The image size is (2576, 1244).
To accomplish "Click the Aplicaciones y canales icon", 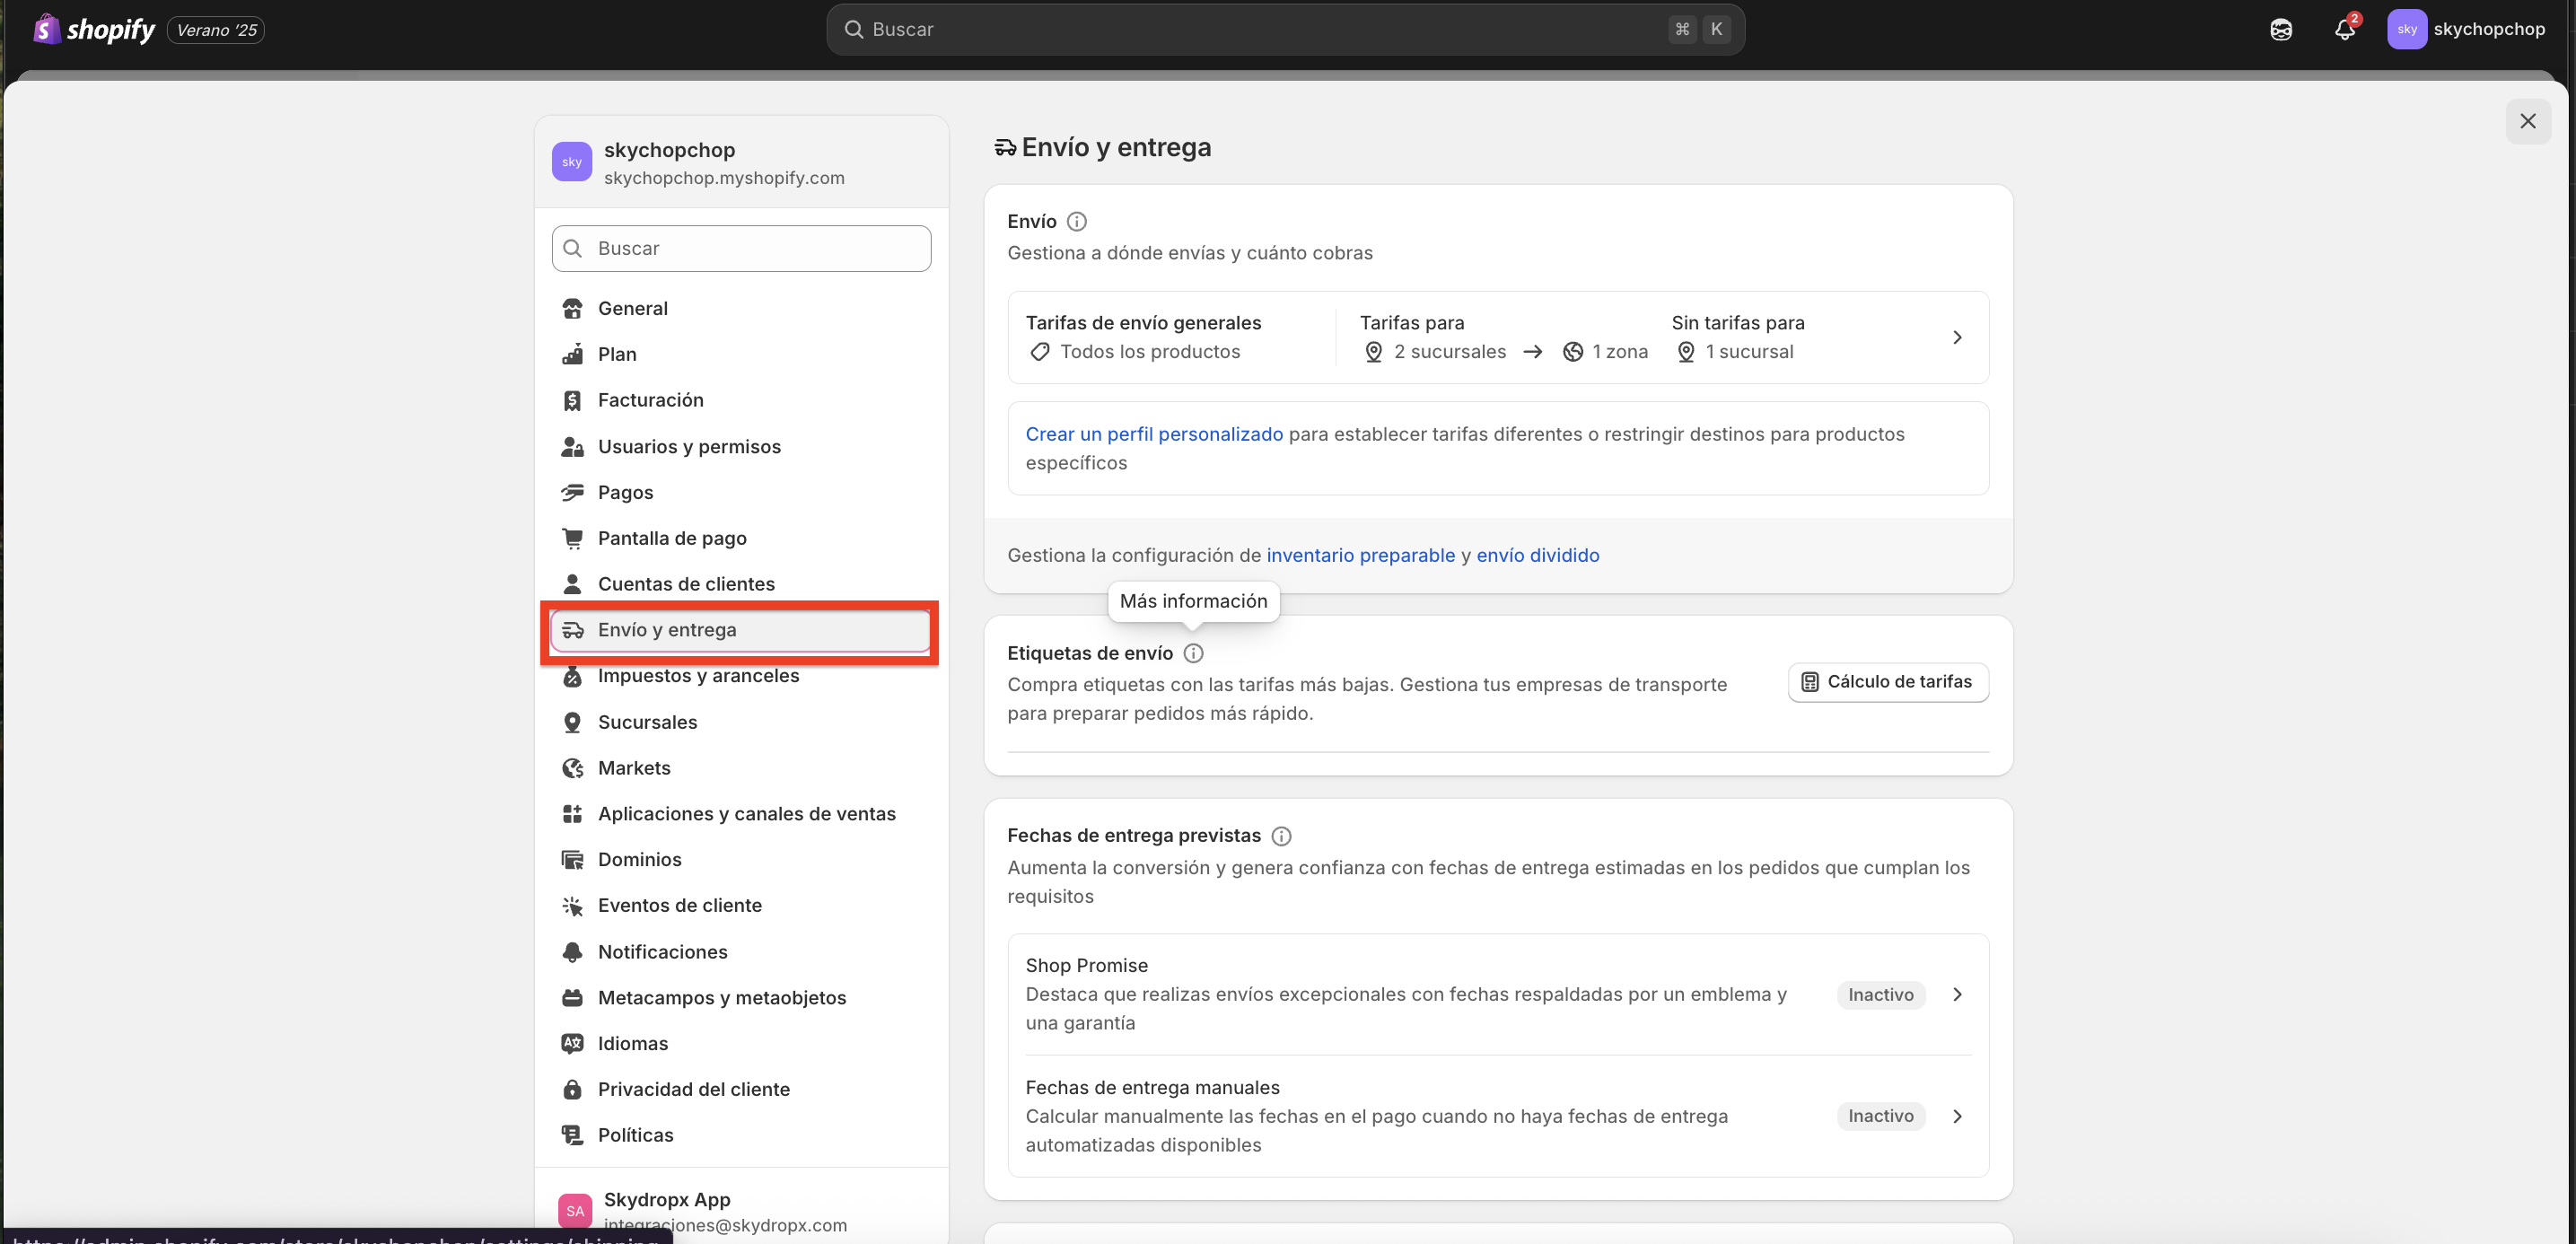I will pyautogui.click(x=572, y=814).
